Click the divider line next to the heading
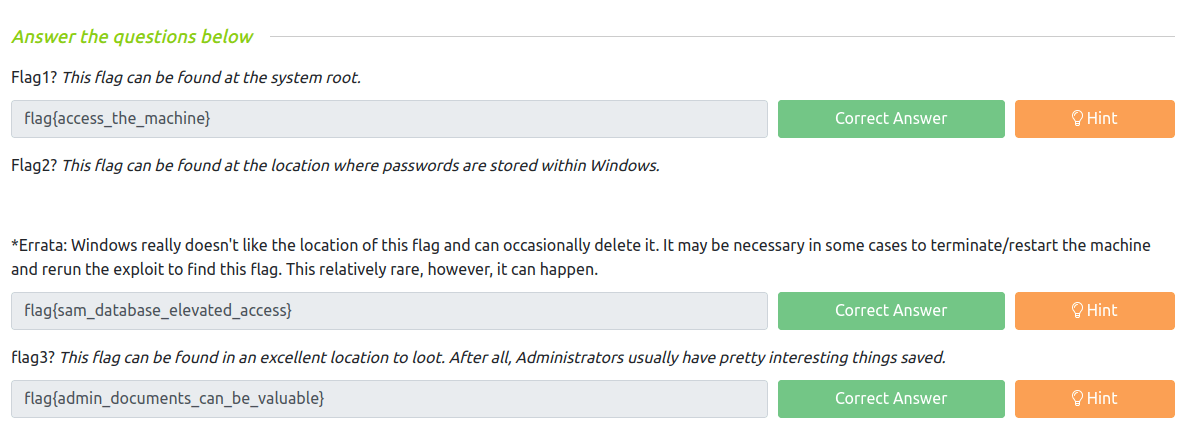Screen dimensions: 1189x434 tap(722, 37)
